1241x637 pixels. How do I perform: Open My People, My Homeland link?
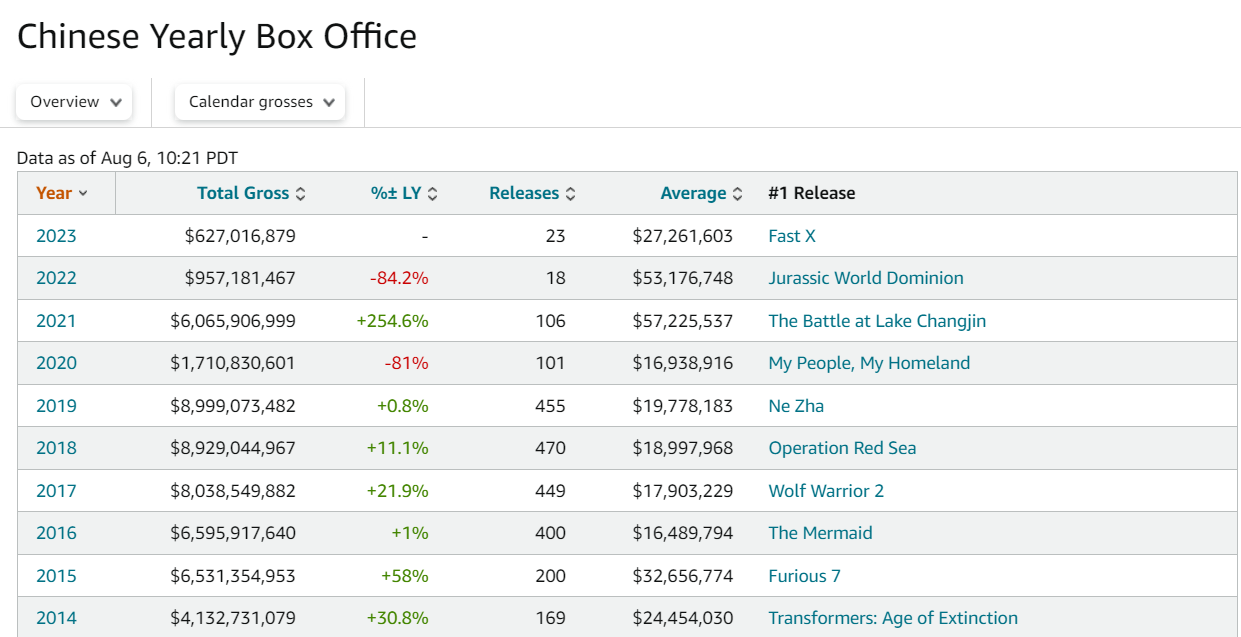869,363
